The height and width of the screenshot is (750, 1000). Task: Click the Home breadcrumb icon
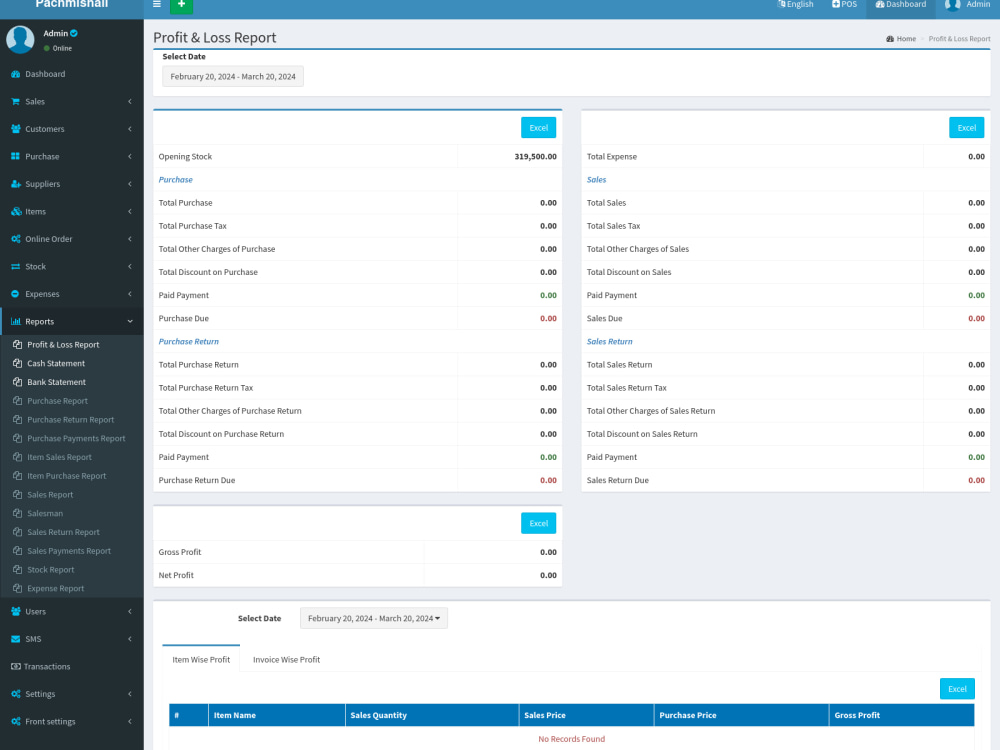pyautogui.click(x=890, y=39)
